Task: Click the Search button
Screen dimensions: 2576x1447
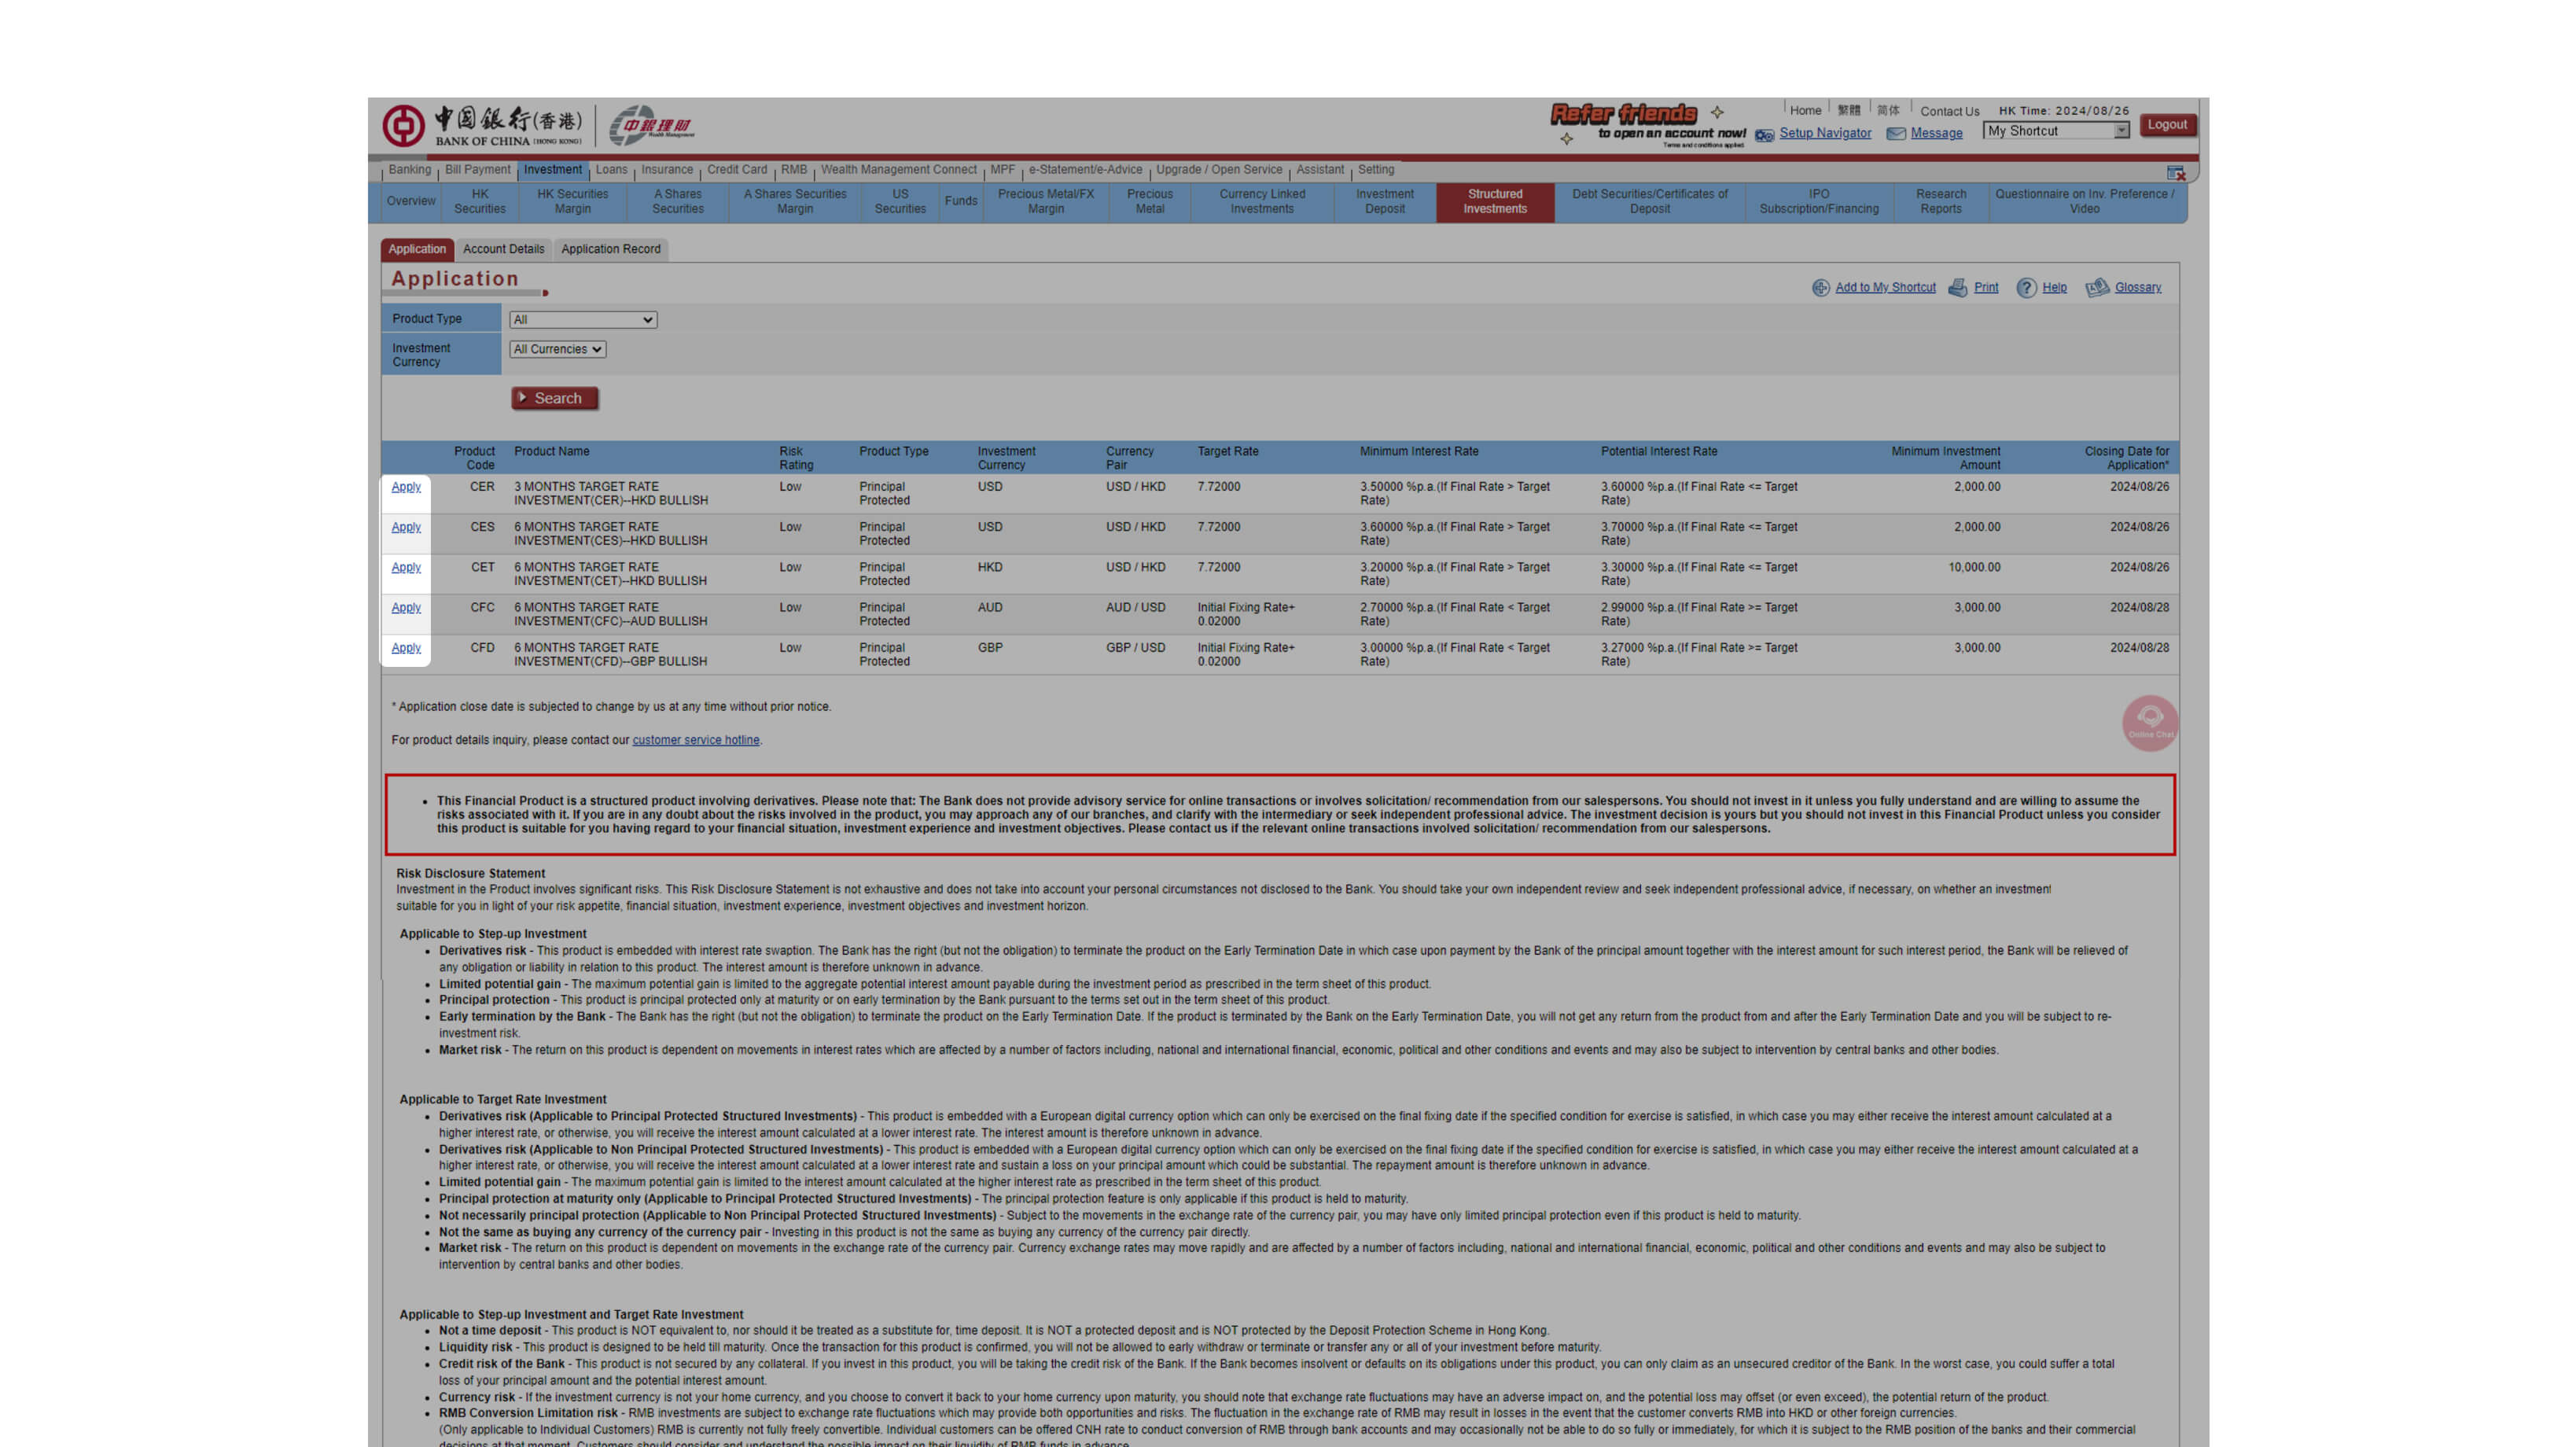Action: pyautogui.click(x=549, y=396)
